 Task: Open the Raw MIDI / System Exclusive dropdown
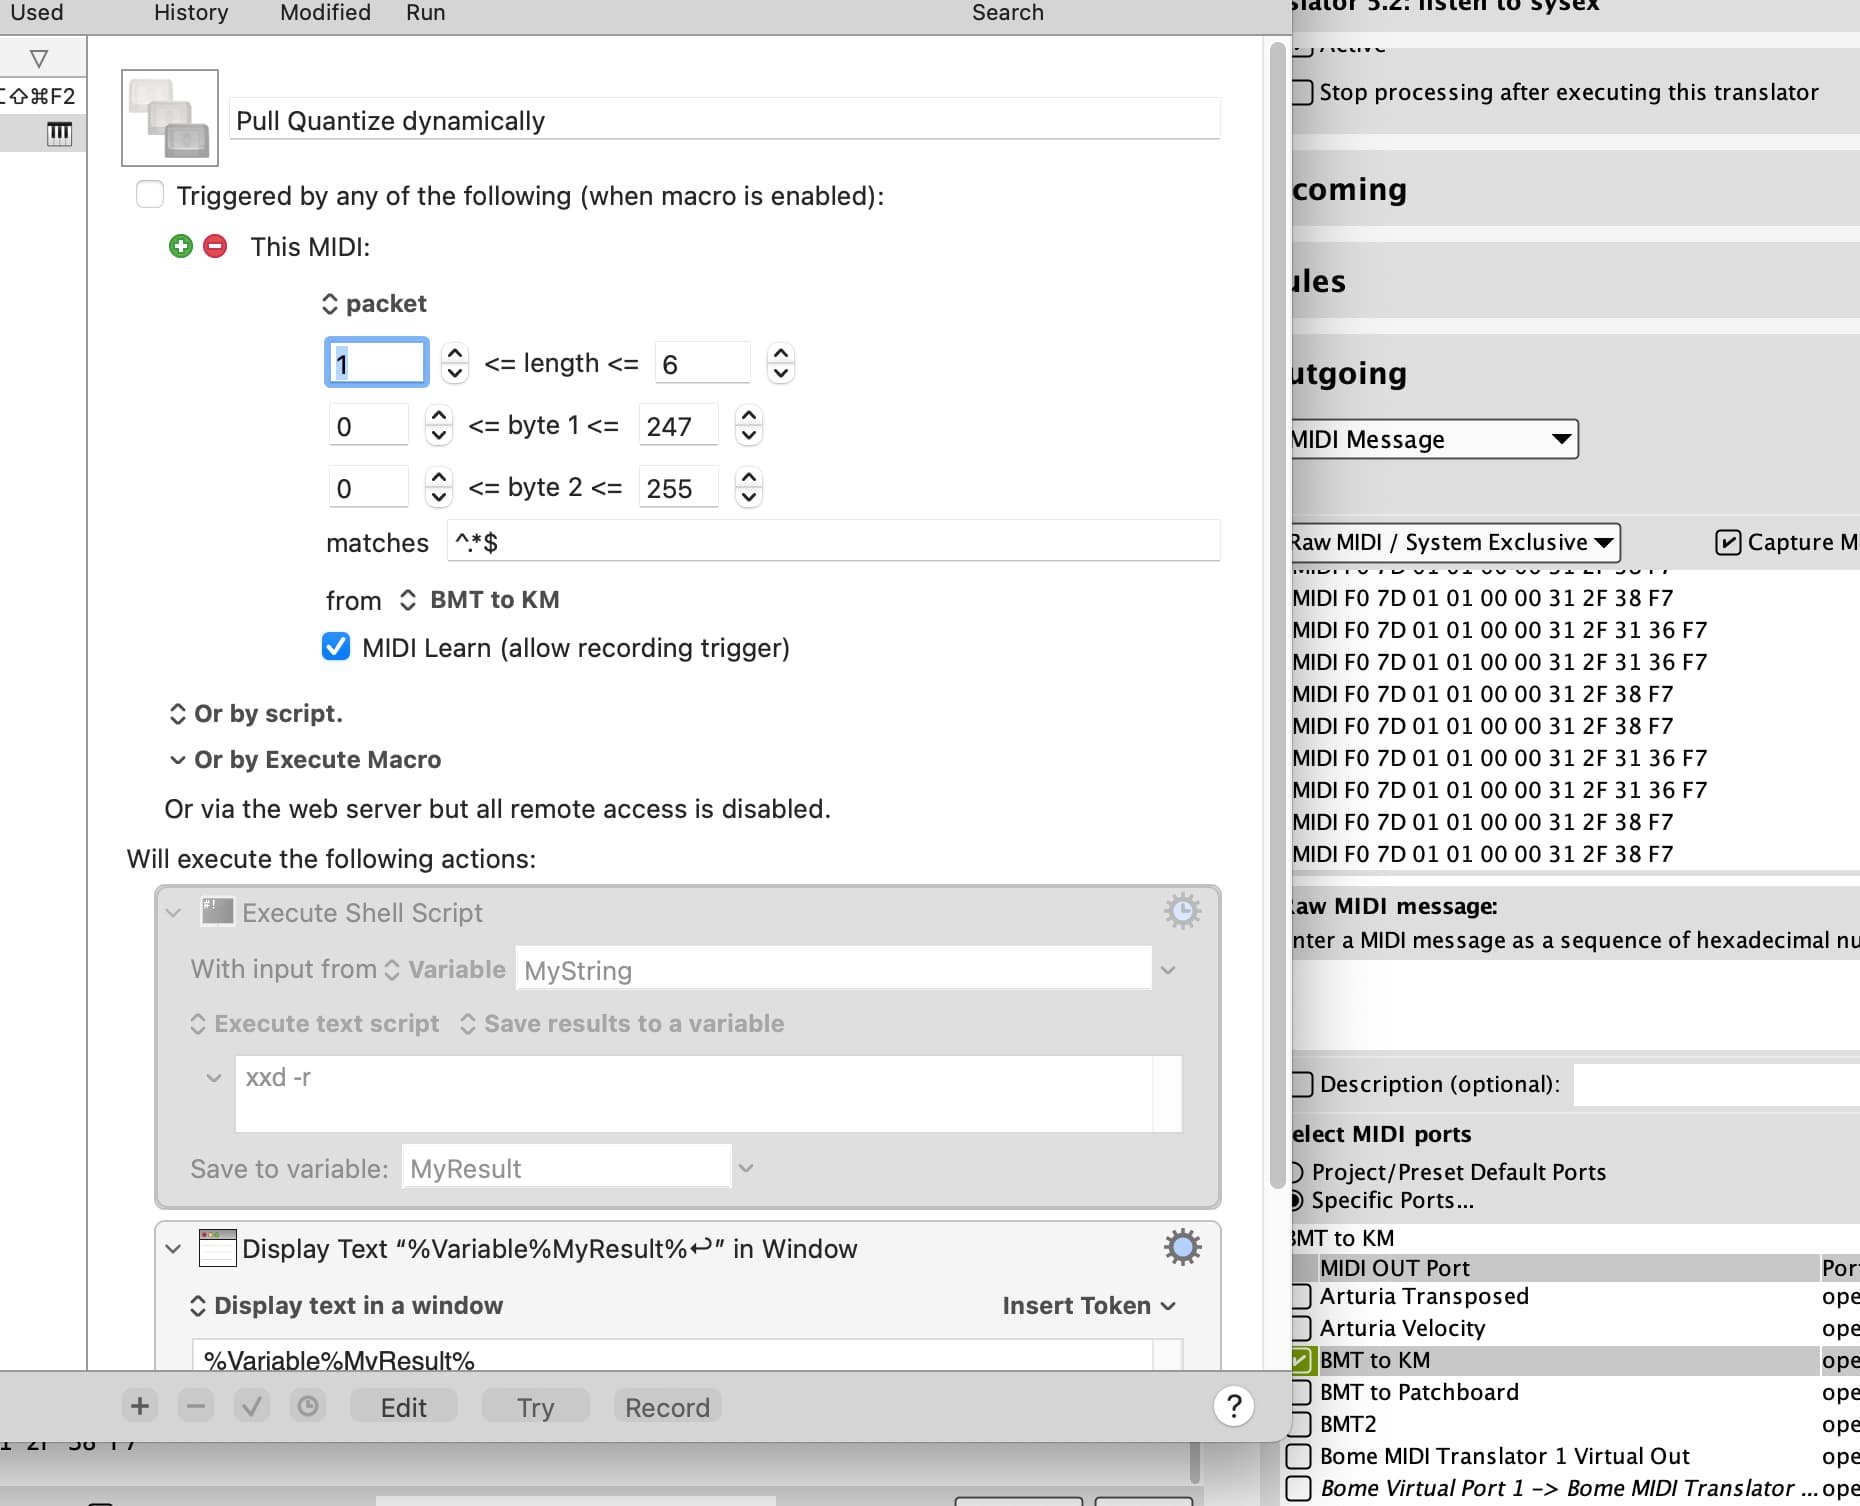click(x=1455, y=542)
